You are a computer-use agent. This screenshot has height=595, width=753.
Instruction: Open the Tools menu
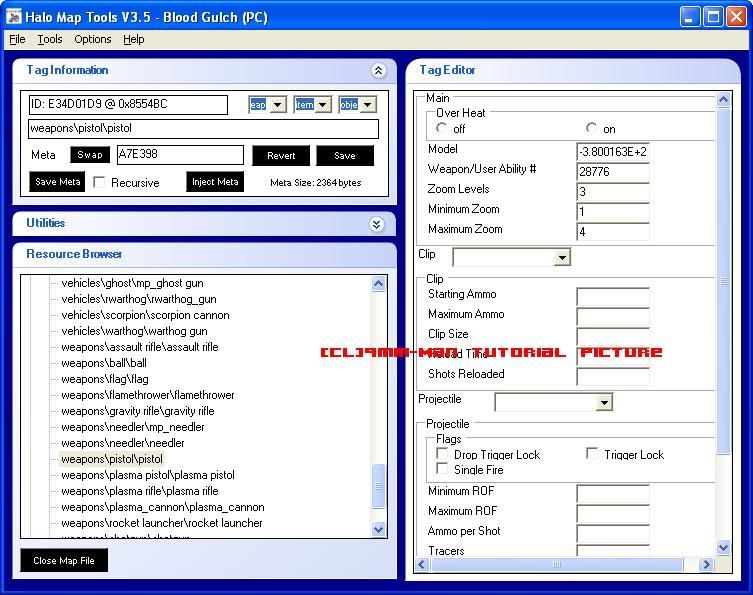point(50,39)
